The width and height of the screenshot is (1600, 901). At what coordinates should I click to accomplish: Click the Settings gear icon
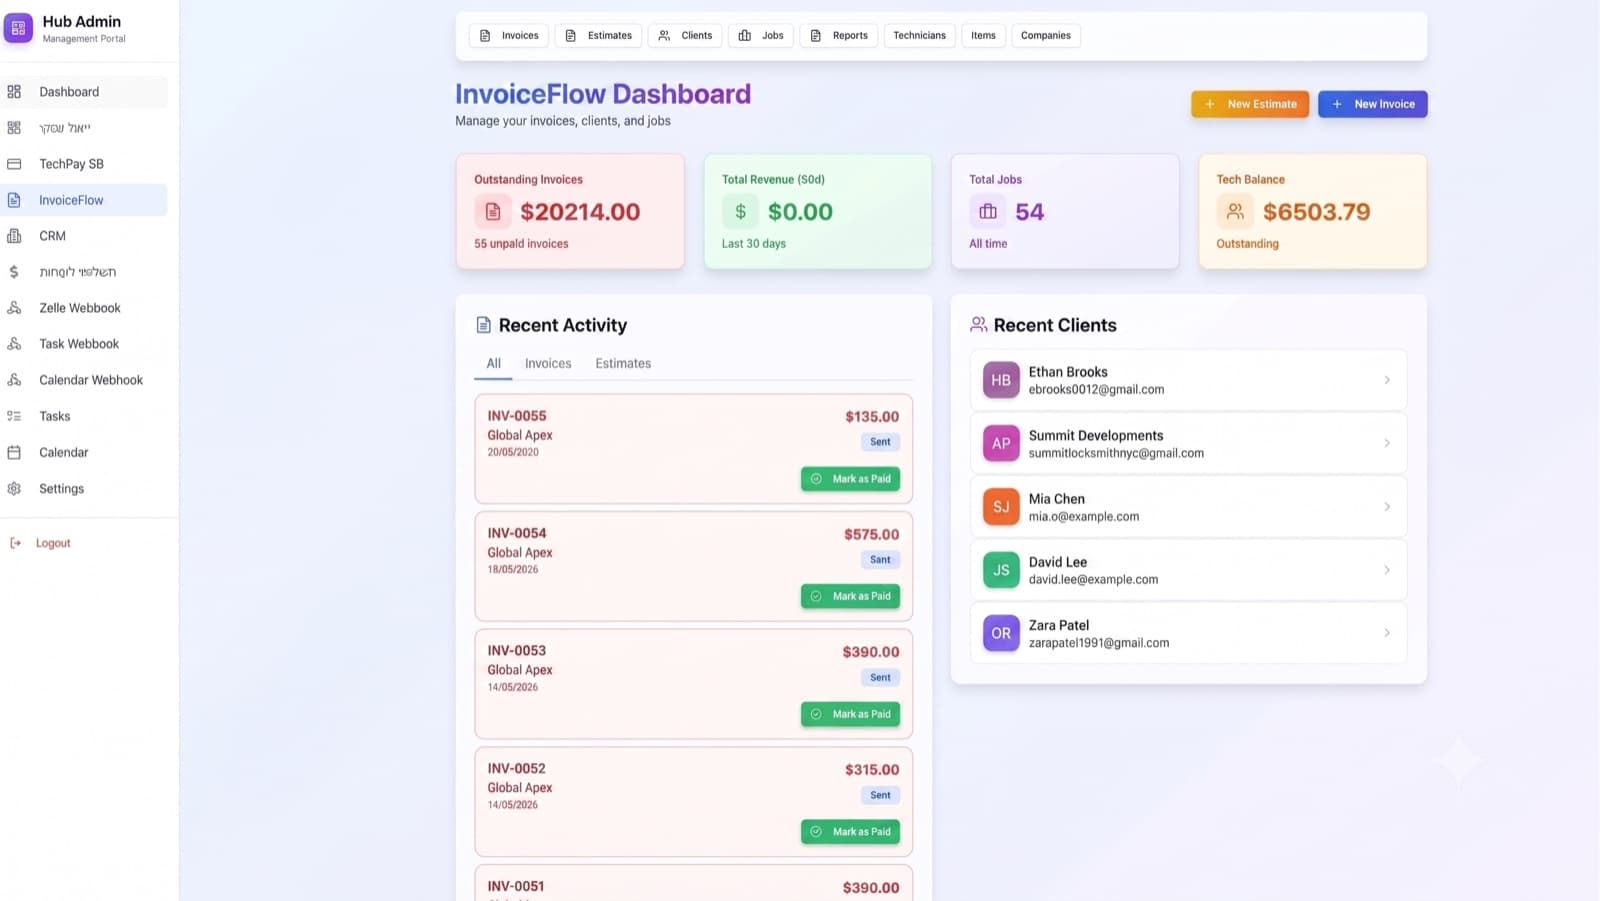coord(14,489)
